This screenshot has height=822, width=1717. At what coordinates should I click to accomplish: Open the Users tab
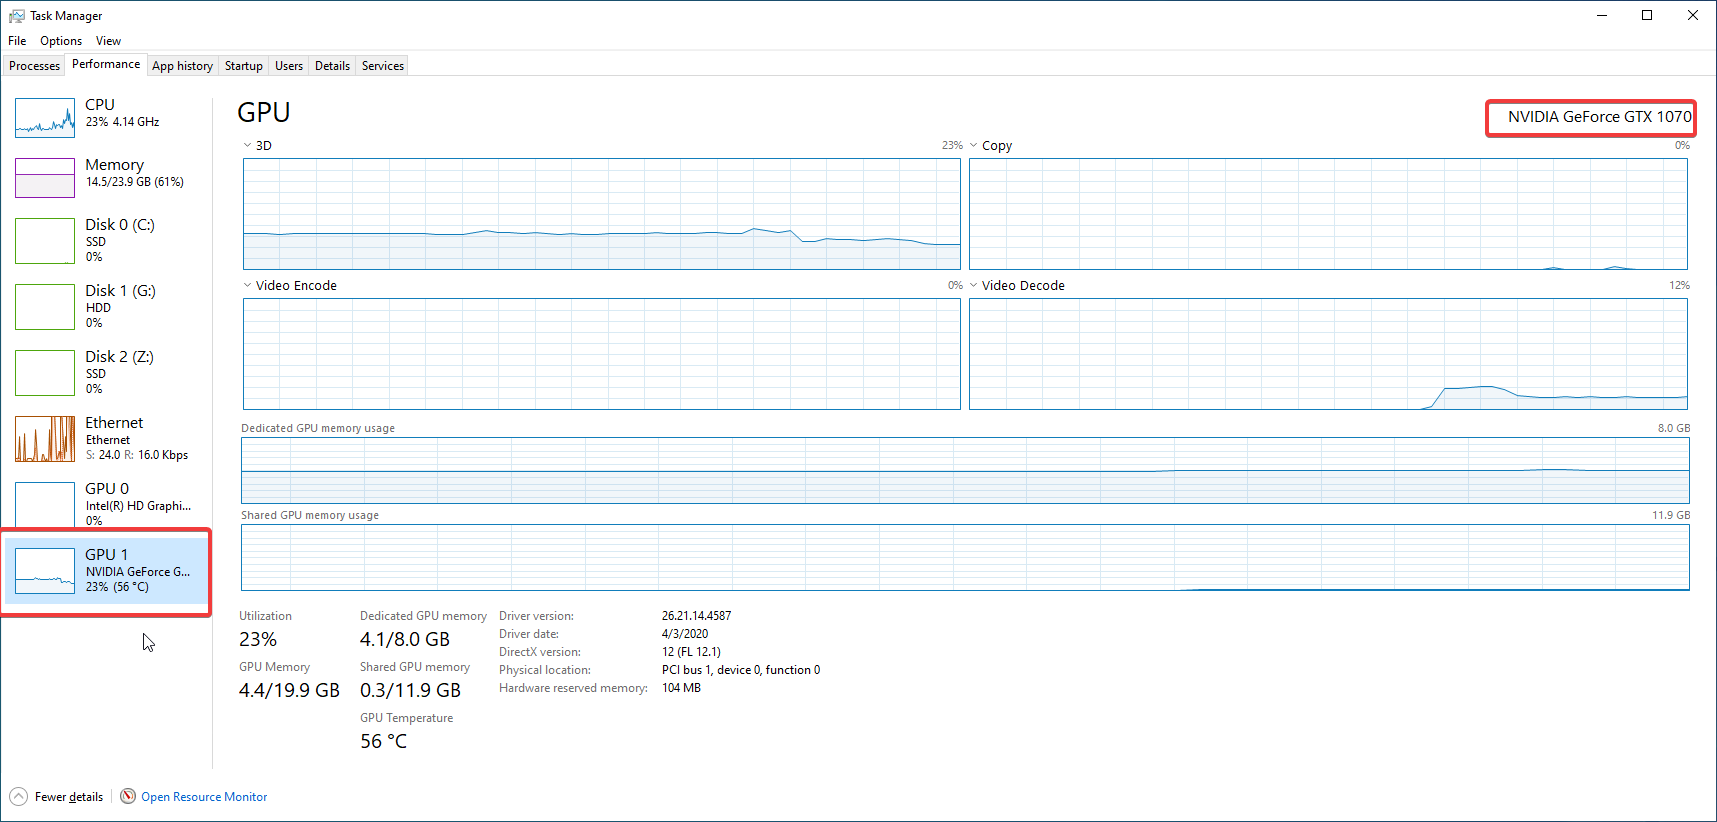(289, 66)
